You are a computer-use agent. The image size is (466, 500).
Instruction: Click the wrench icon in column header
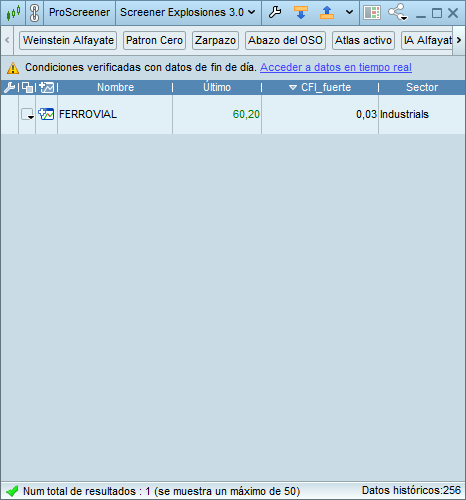tap(9, 88)
